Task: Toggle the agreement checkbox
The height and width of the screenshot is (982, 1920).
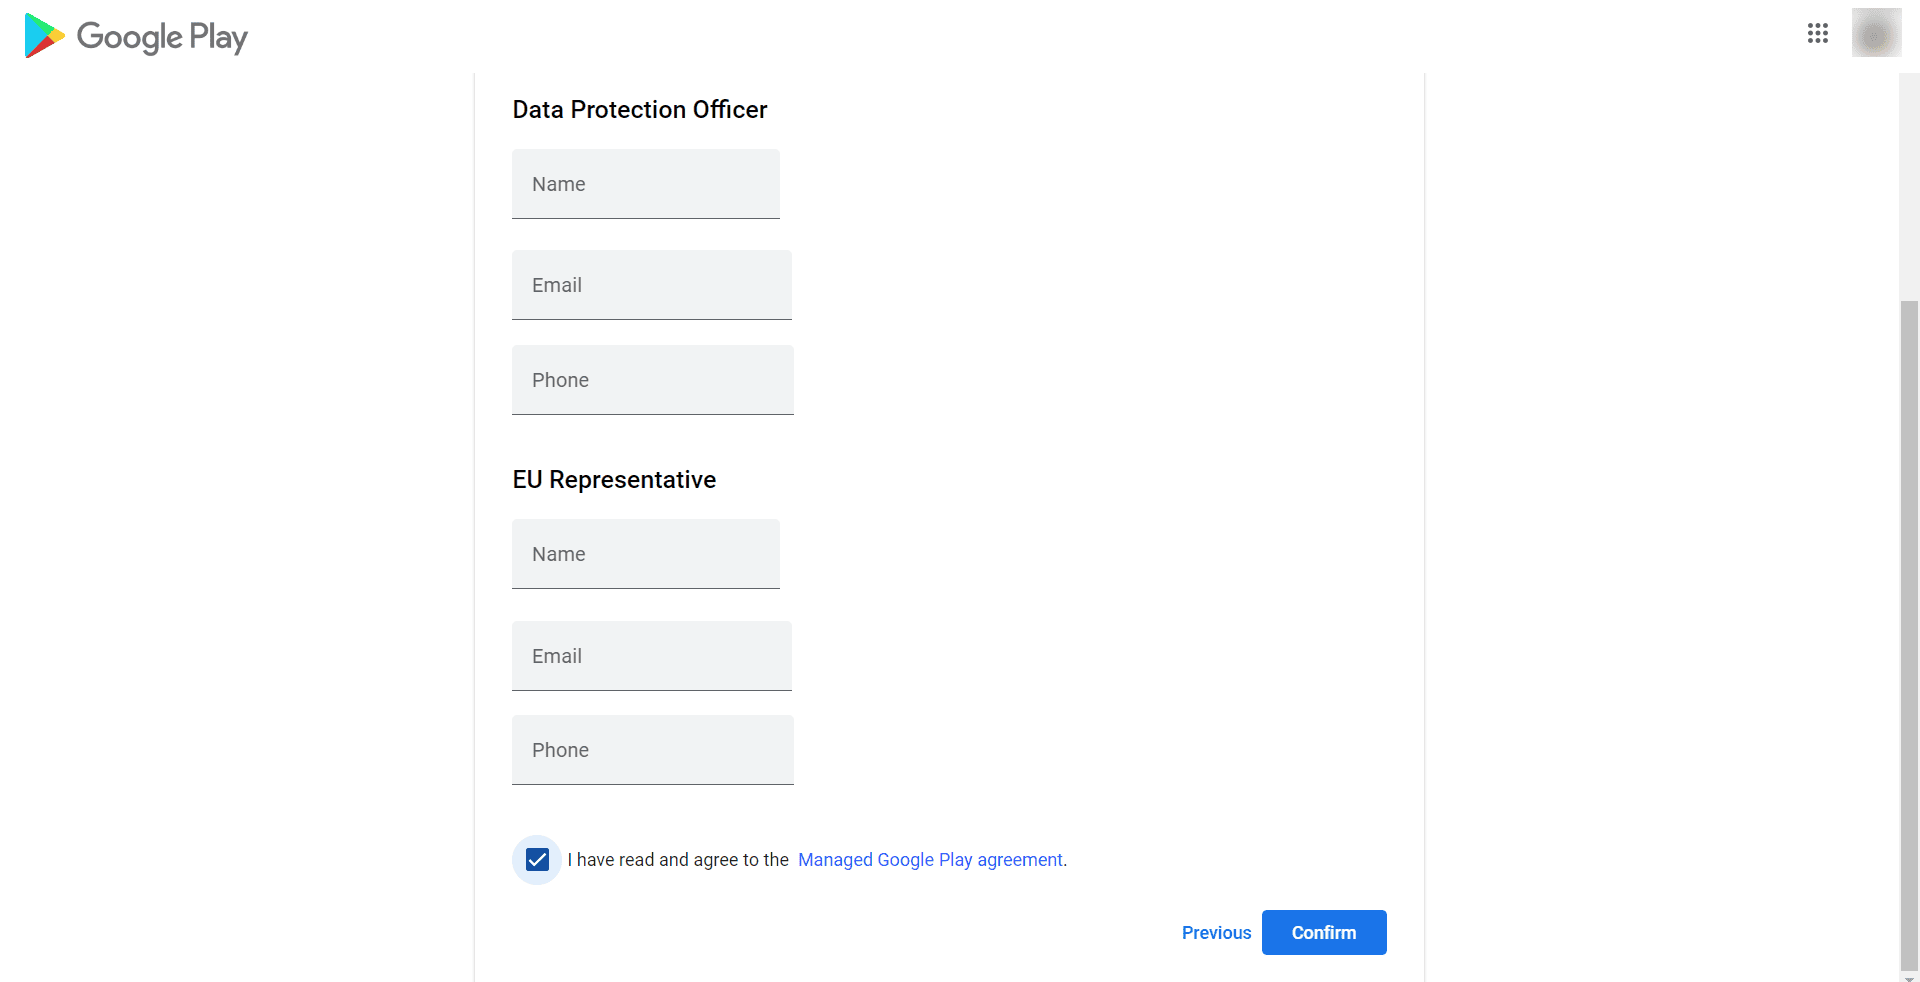Action: coord(537,860)
